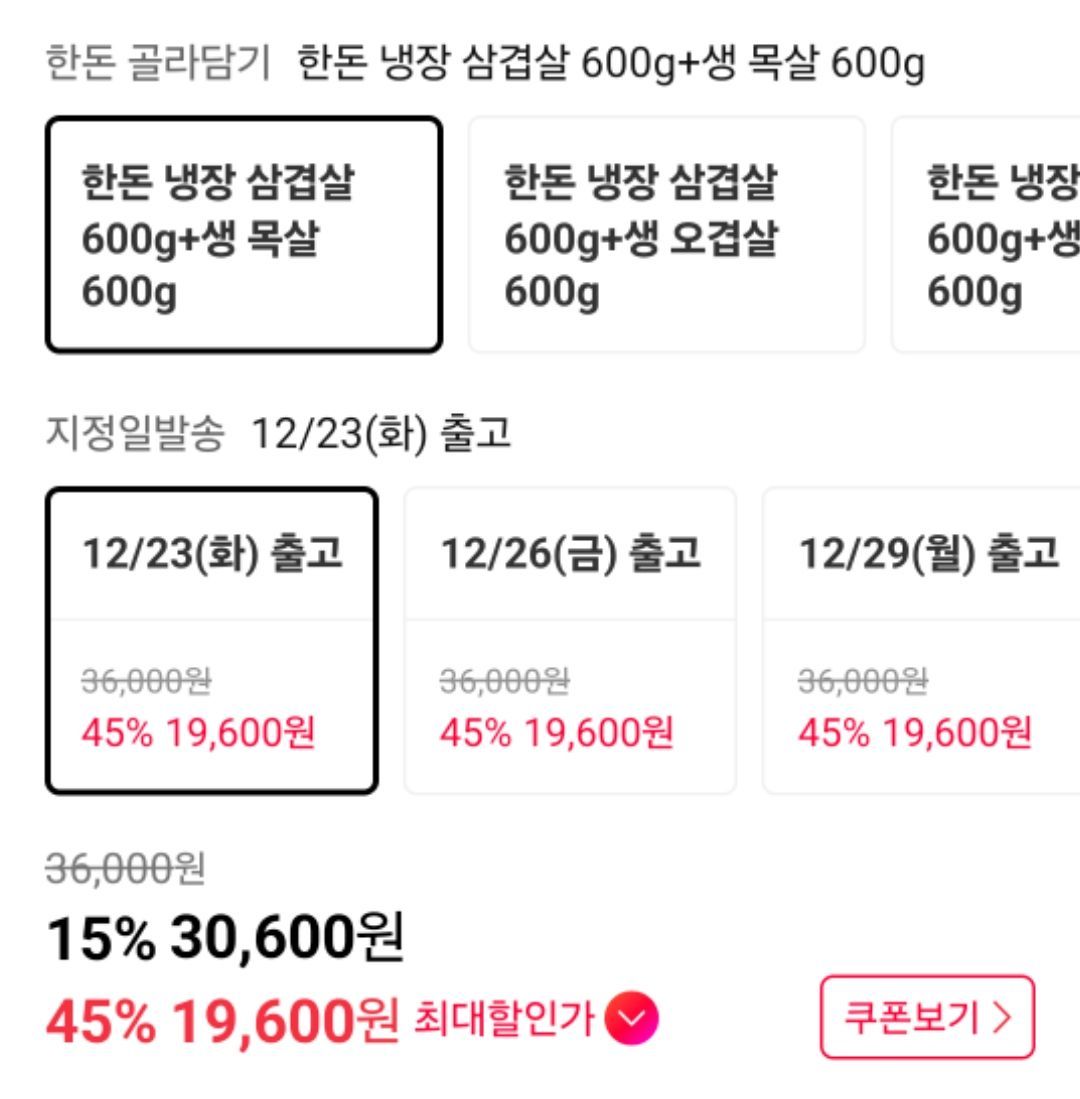Select the 삼겹살 600g+생 오겹살 600g option card
Screen dimensions: 1080x1099
click(x=666, y=235)
